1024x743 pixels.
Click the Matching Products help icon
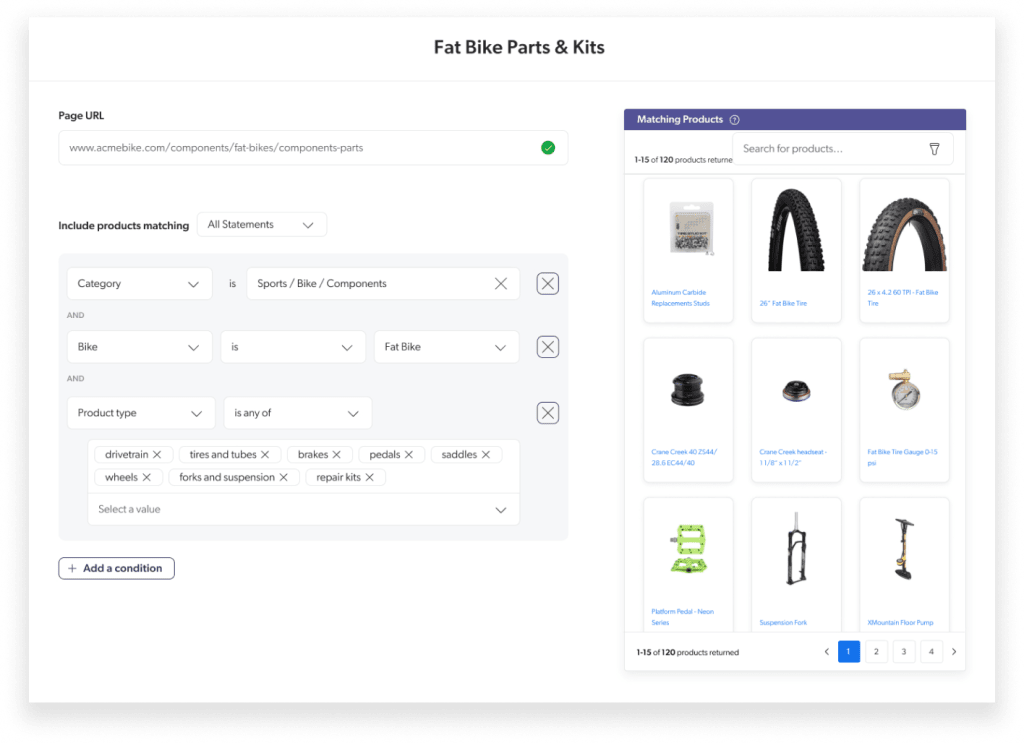pyautogui.click(x=734, y=120)
